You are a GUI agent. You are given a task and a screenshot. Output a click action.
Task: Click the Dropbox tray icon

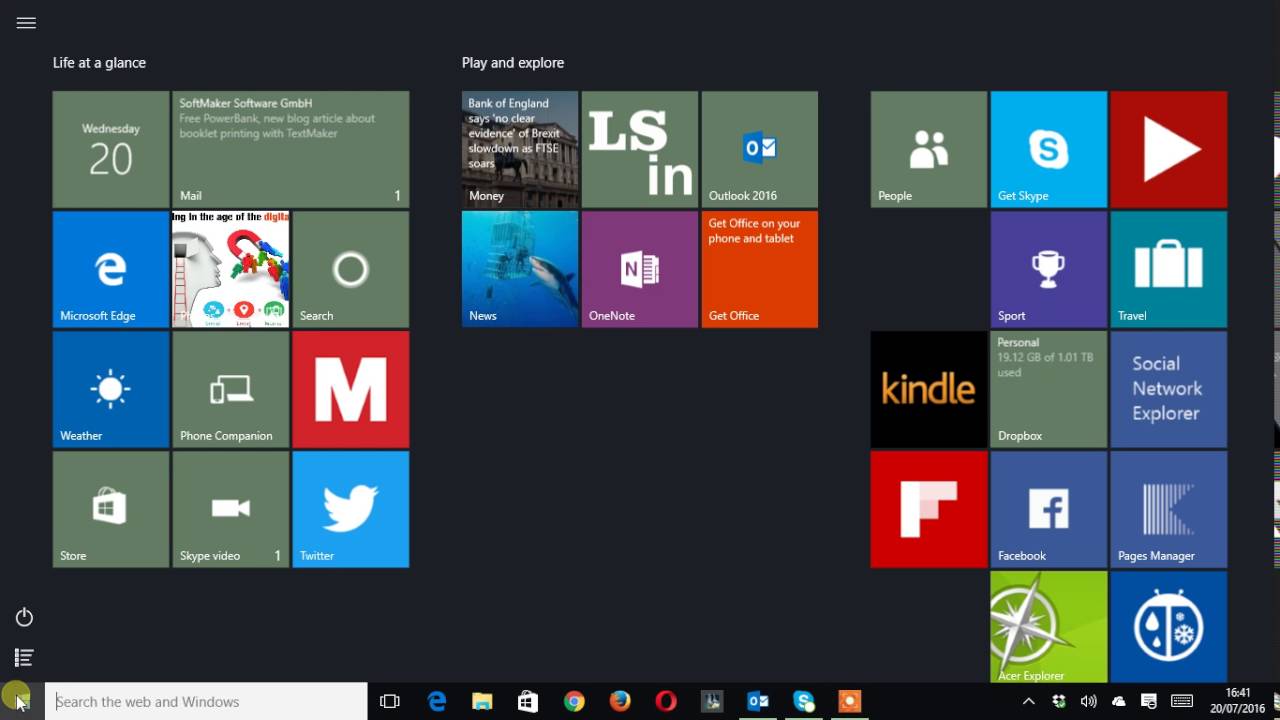point(1059,701)
